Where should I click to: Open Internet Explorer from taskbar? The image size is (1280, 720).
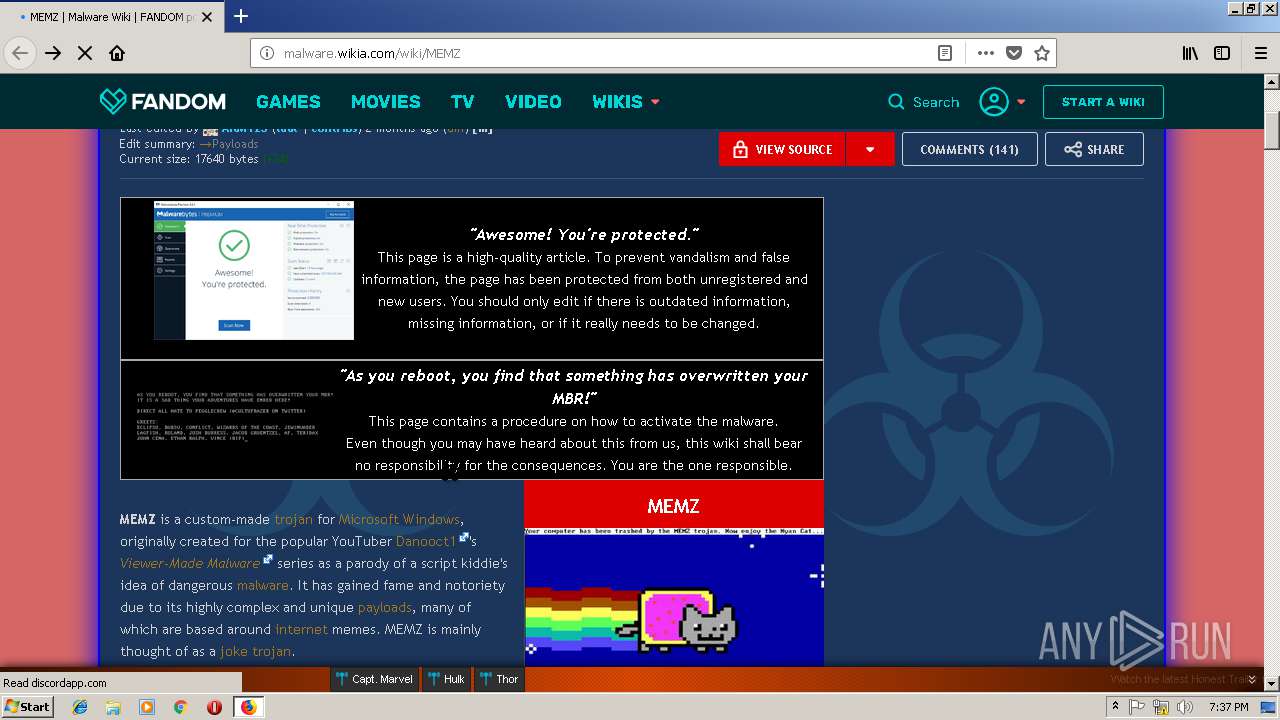(x=80, y=707)
